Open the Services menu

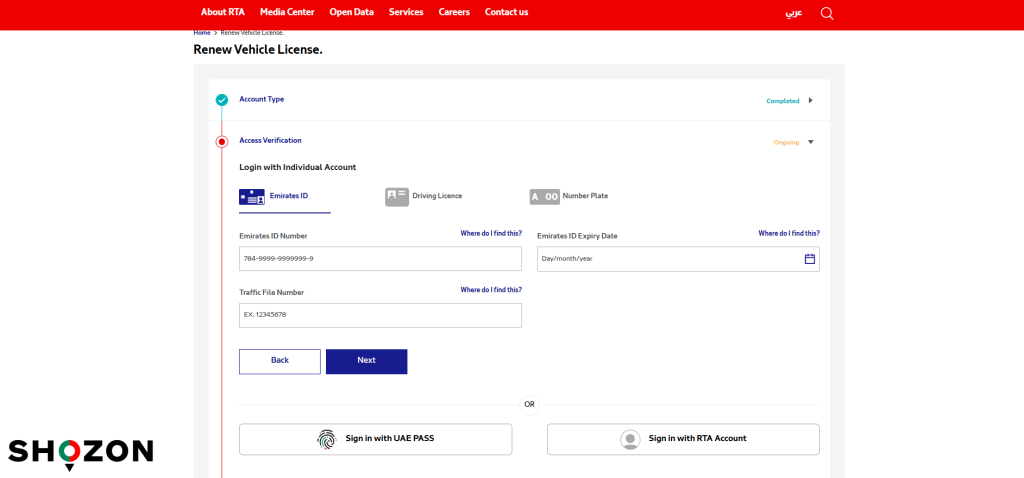pyautogui.click(x=406, y=12)
